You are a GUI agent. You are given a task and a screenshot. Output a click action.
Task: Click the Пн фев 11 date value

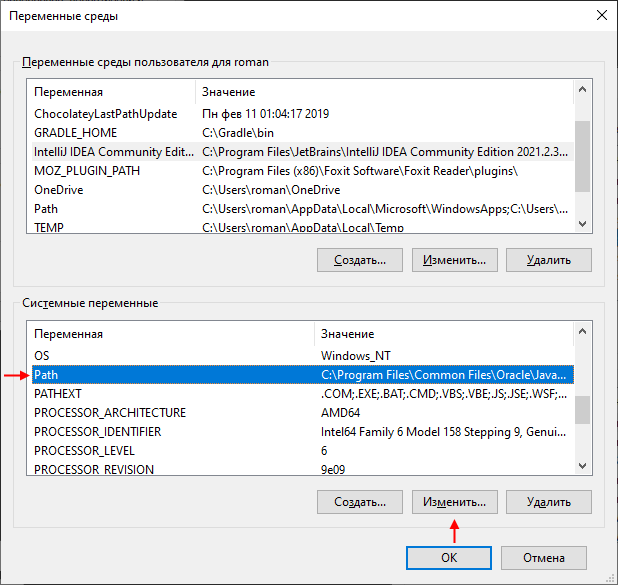(265, 114)
